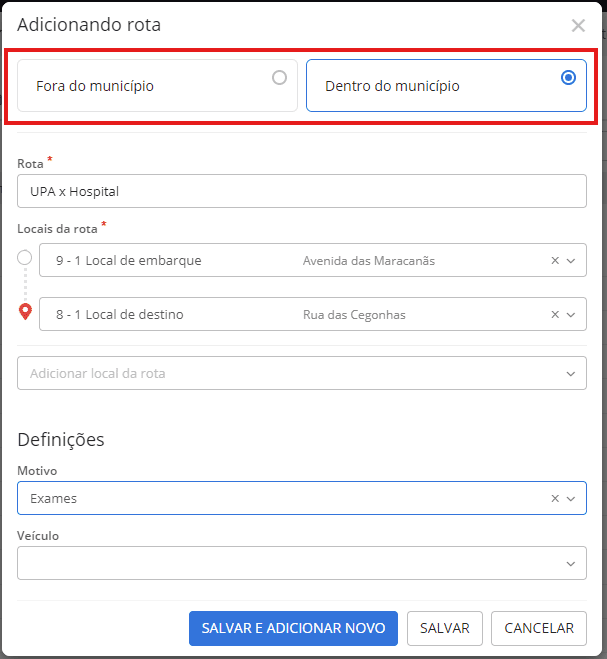The image size is (607, 659).
Task: Select the Fora do município radio option
Action: click(x=279, y=77)
